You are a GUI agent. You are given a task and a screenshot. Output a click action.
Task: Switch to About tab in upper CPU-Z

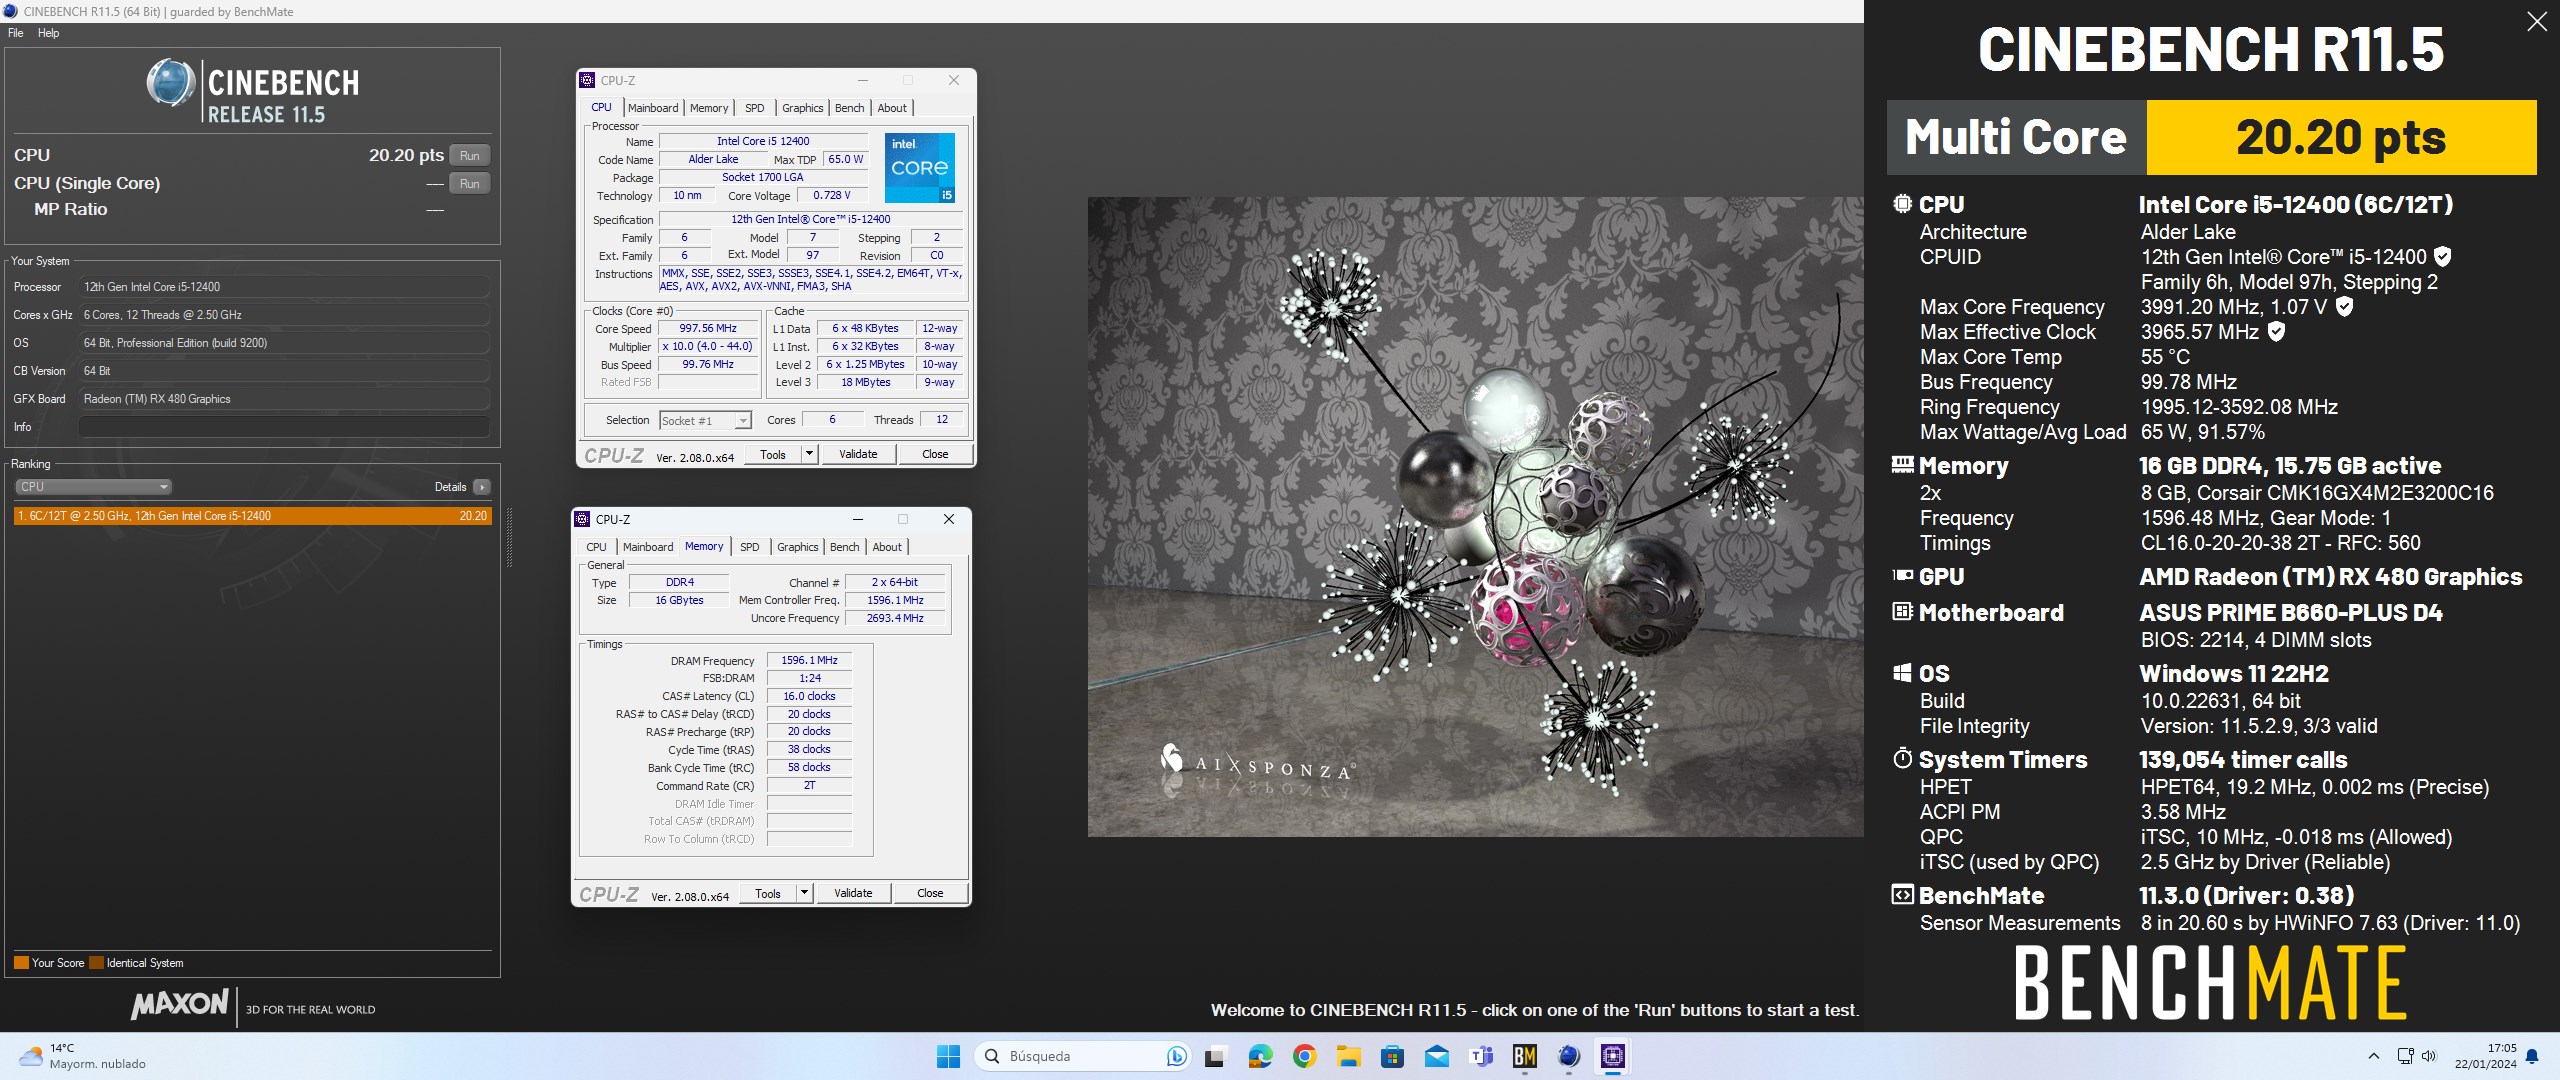pos(892,108)
